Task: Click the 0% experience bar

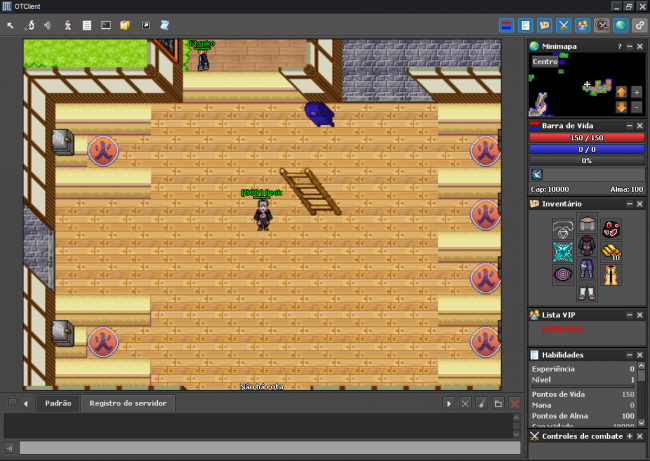Action: click(587, 160)
